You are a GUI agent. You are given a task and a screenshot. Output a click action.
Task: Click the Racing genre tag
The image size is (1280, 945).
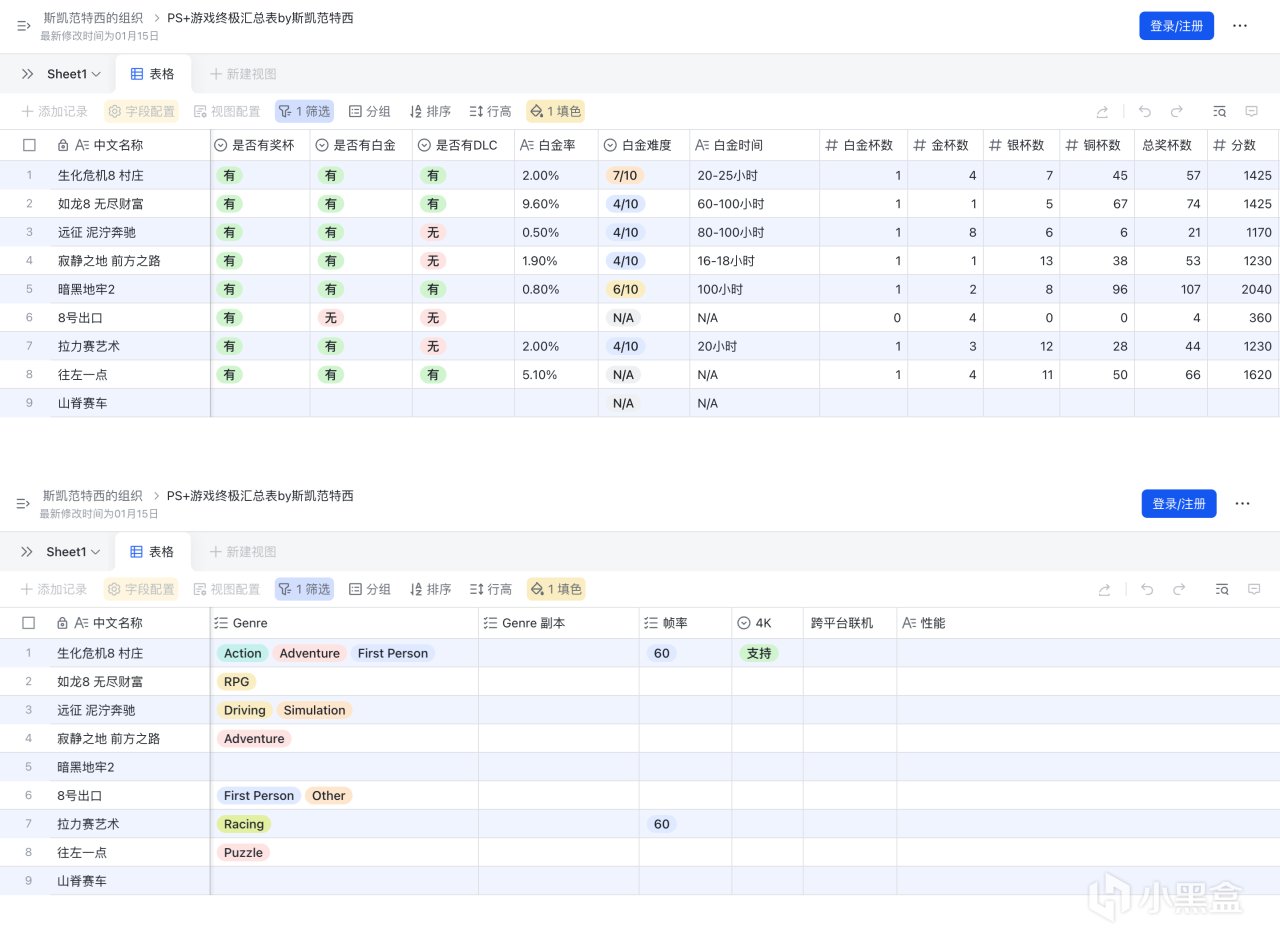click(x=244, y=824)
